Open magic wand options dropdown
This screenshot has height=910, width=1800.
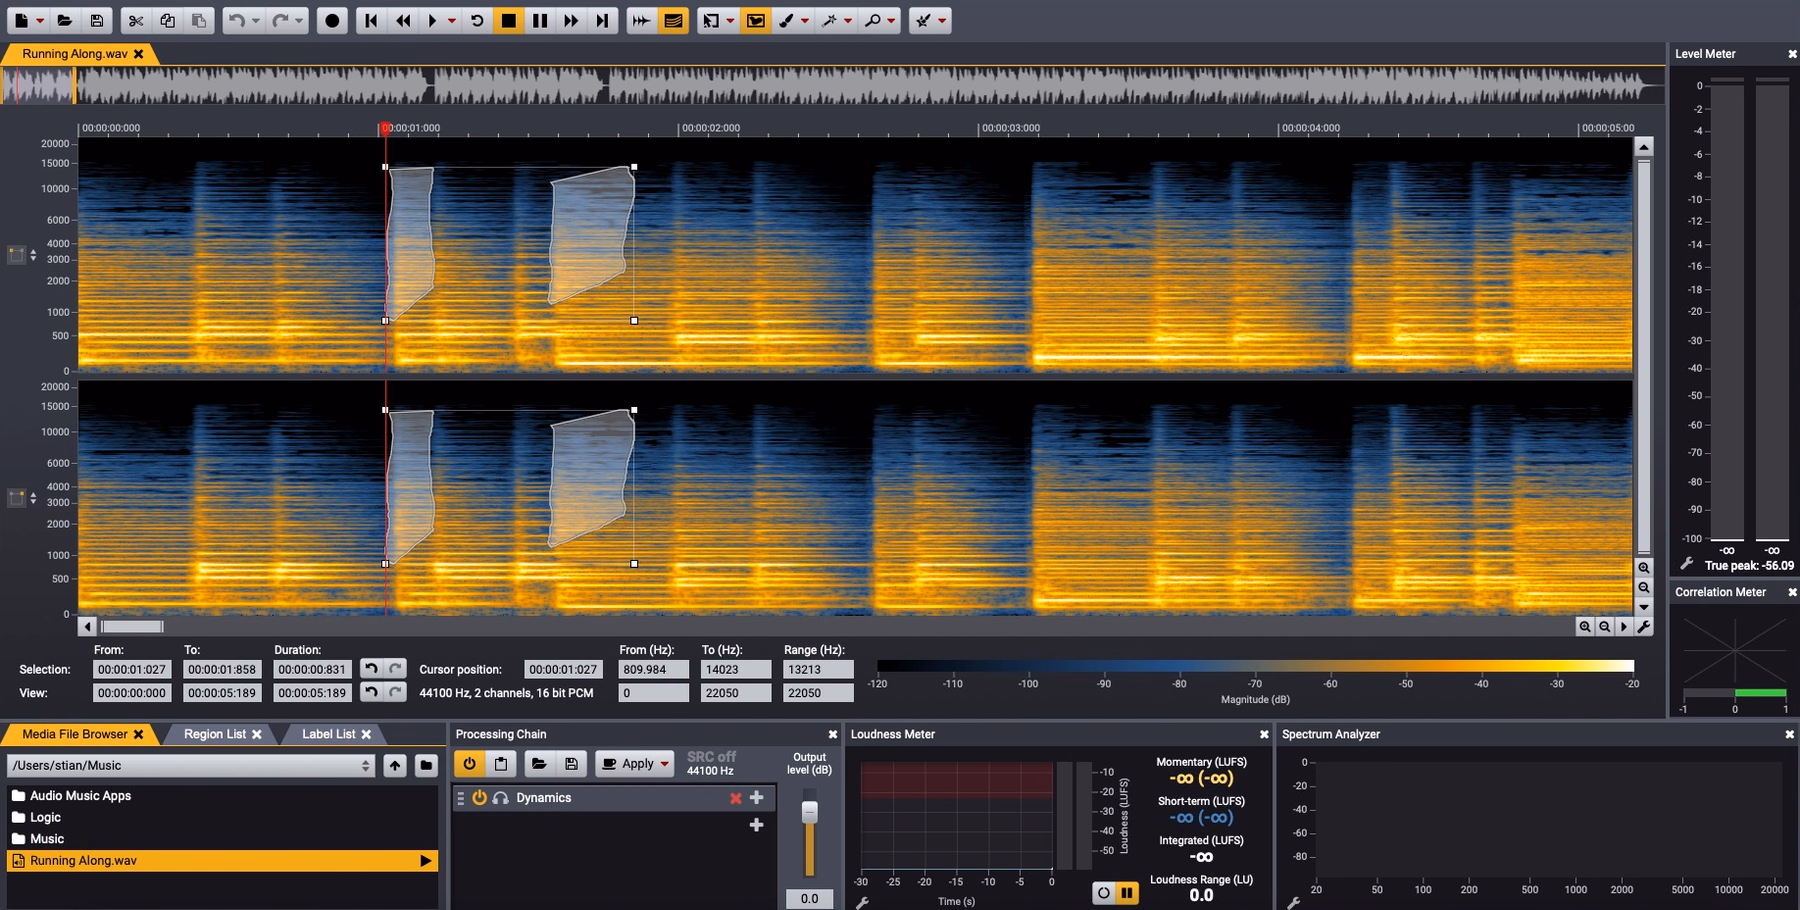pyautogui.click(x=848, y=20)
